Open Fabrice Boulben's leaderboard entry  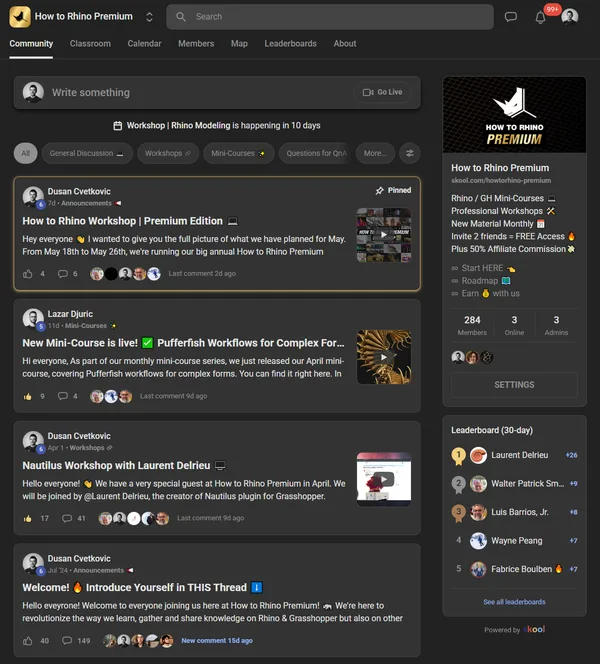coord(514,569)
